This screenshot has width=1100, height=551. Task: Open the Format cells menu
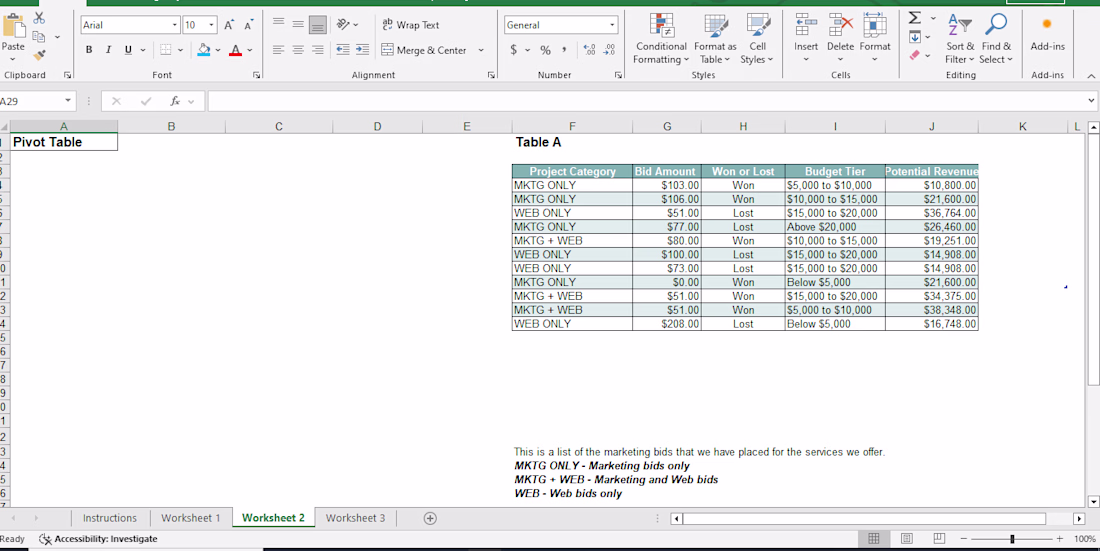click(875, 39)
